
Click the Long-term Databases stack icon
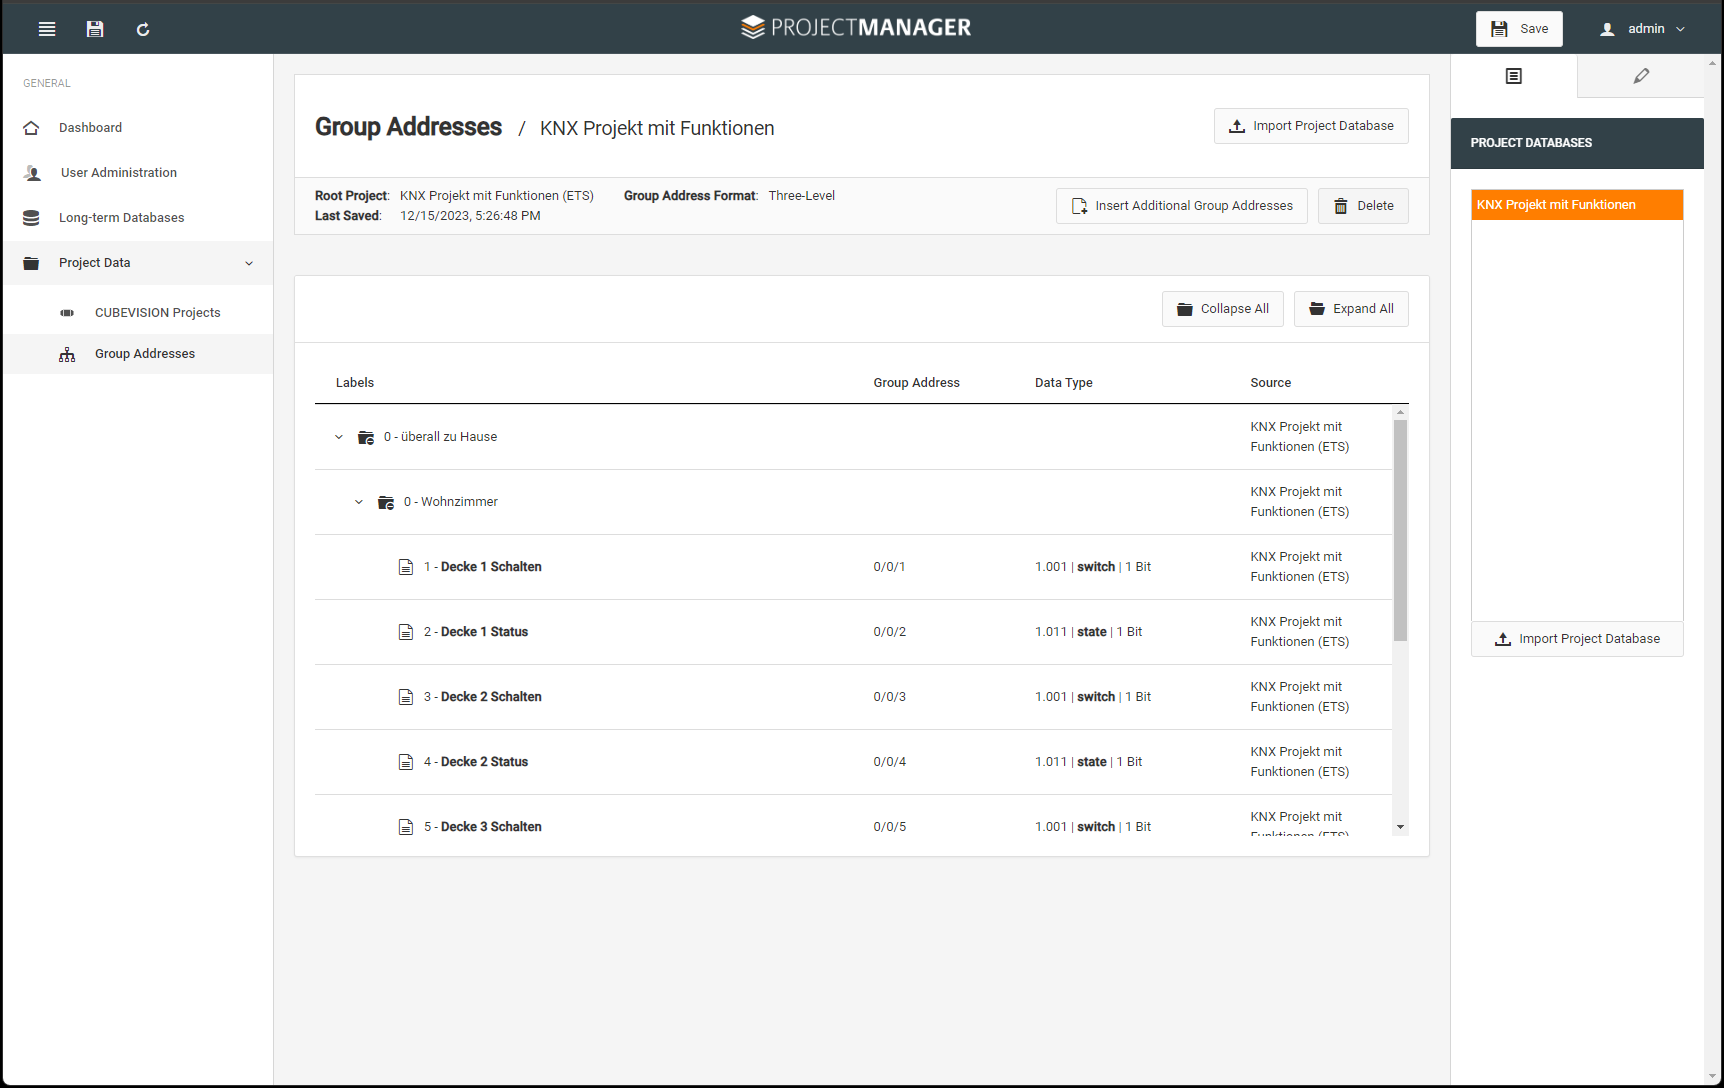tap(31, 218)
